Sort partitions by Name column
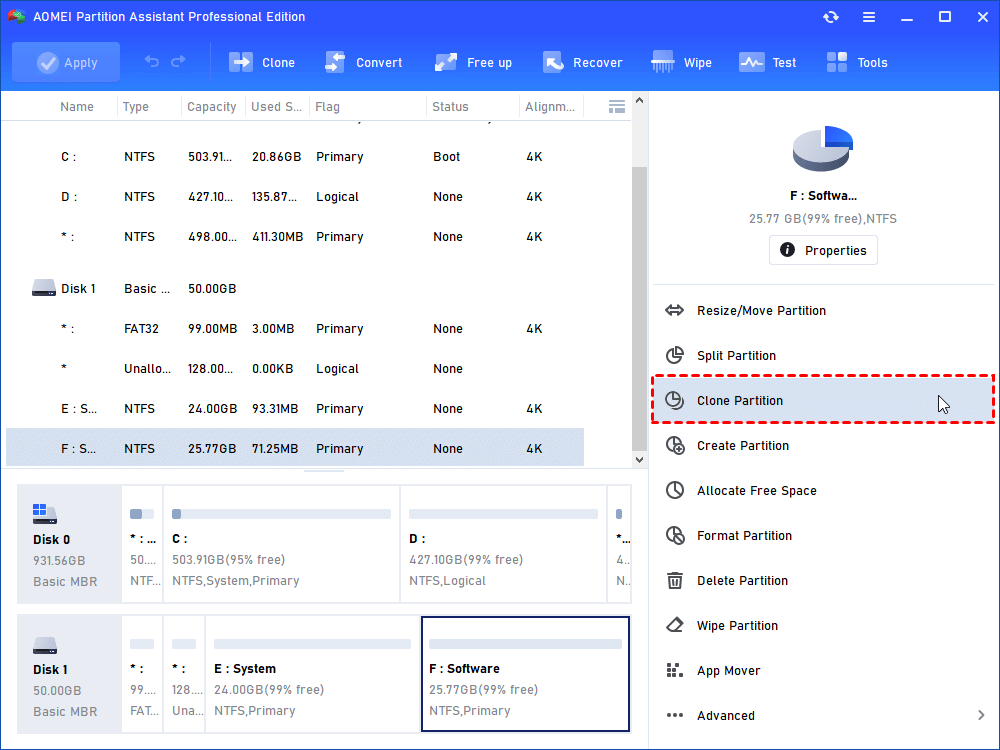This screenshot has height=750, width=1000. pyautogui.click(x=77, y=107)
